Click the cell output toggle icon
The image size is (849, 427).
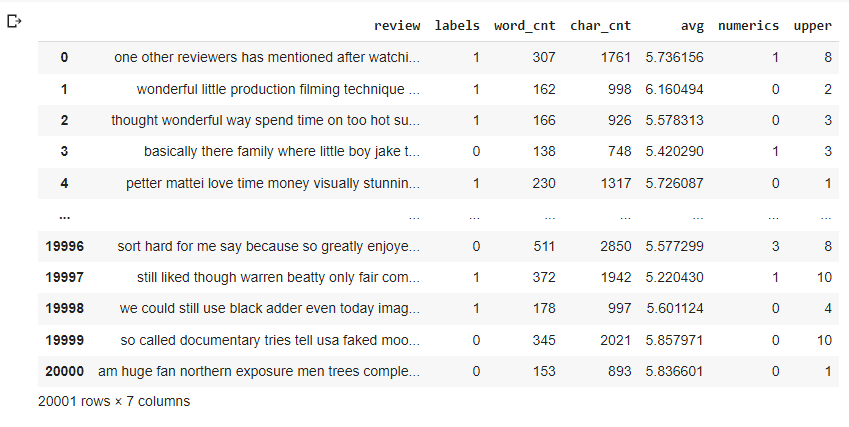pyautogui.click(x=14, y=22)
